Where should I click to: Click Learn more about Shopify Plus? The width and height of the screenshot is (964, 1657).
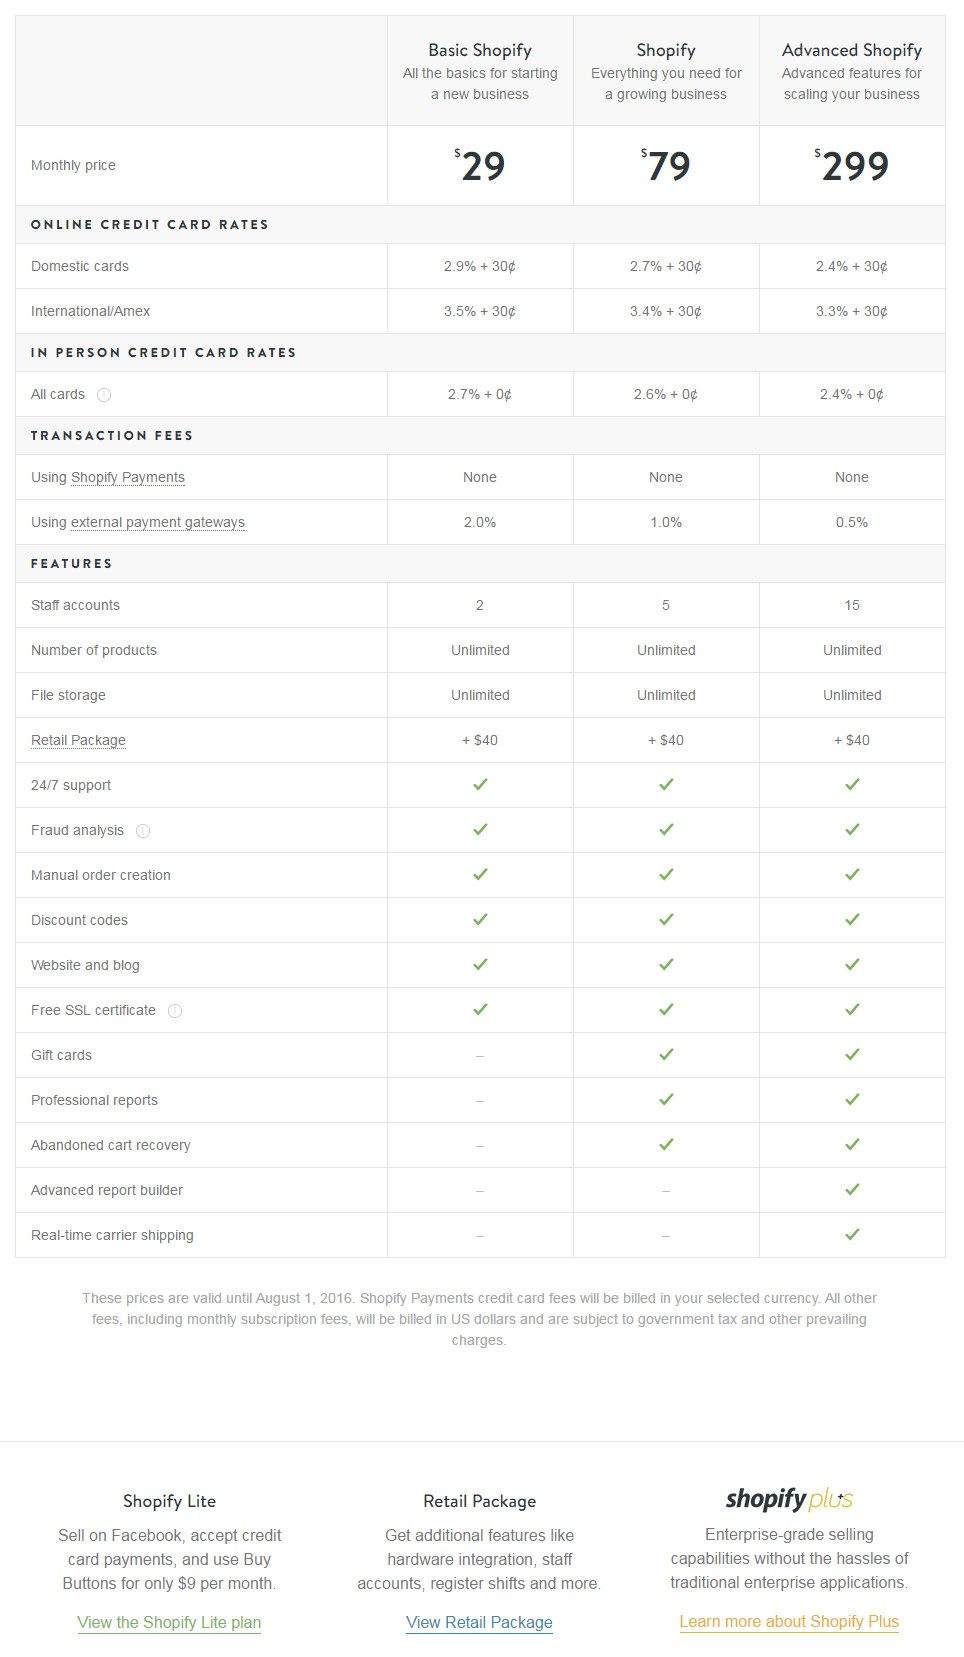pos(789,1622)
